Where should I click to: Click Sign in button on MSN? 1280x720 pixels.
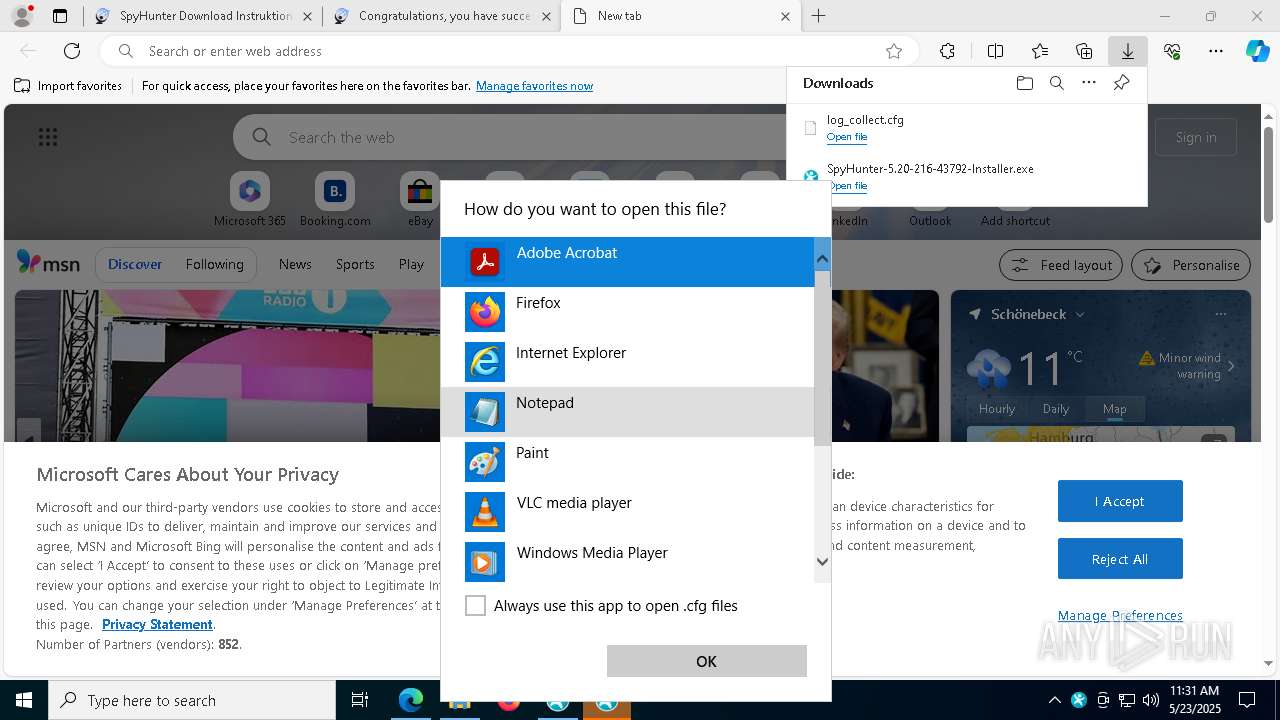[x=1196, y=137]
